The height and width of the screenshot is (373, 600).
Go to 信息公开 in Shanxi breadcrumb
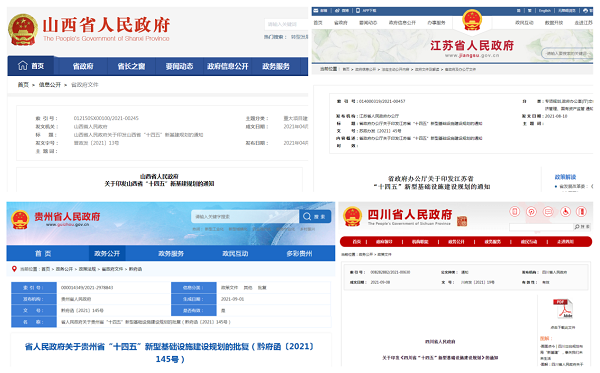point(50,85)
